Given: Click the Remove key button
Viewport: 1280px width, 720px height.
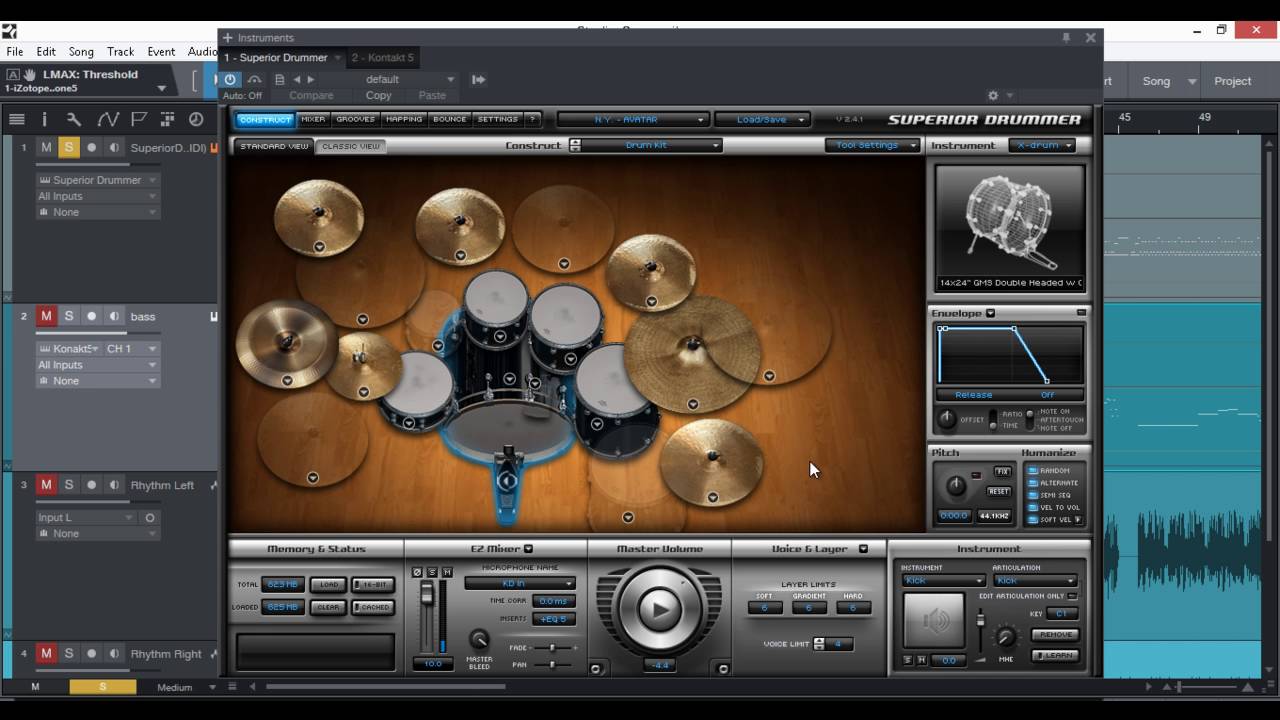Looking at the screenshot, I should tap(1054, 634).
